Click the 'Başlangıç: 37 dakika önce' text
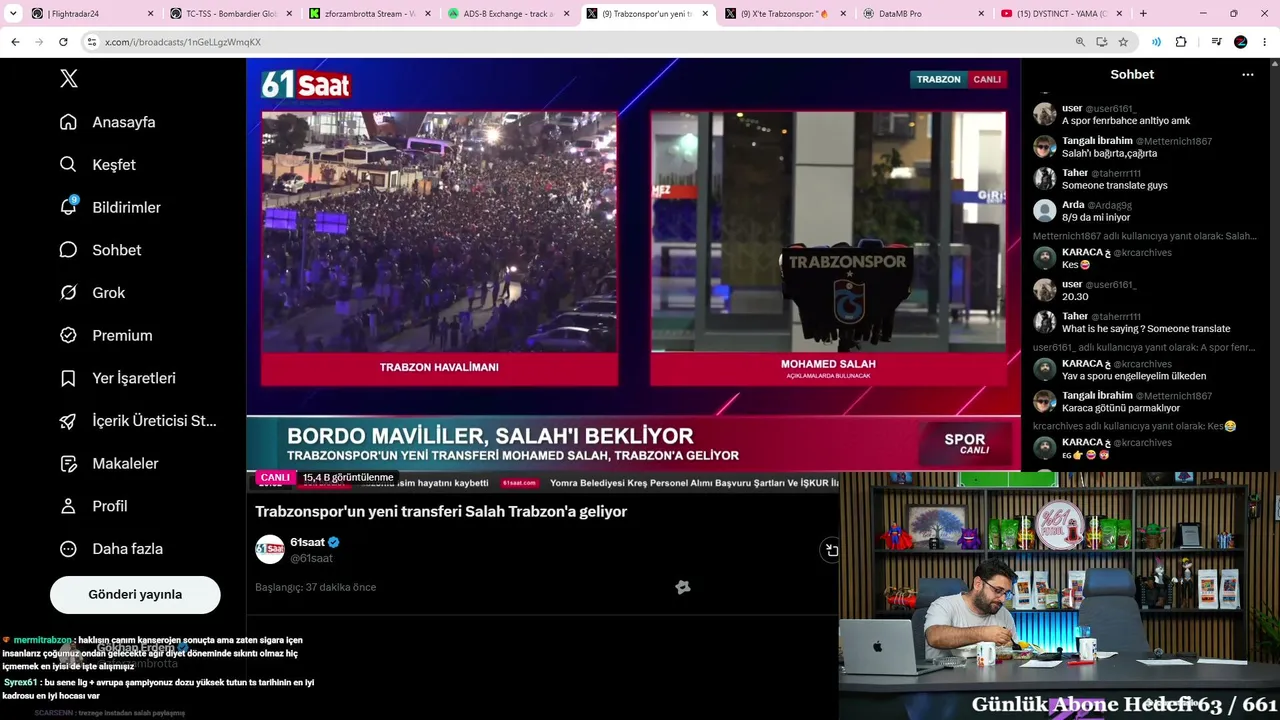The height and width of the screenshot is (720, 1280). point(316,587)
